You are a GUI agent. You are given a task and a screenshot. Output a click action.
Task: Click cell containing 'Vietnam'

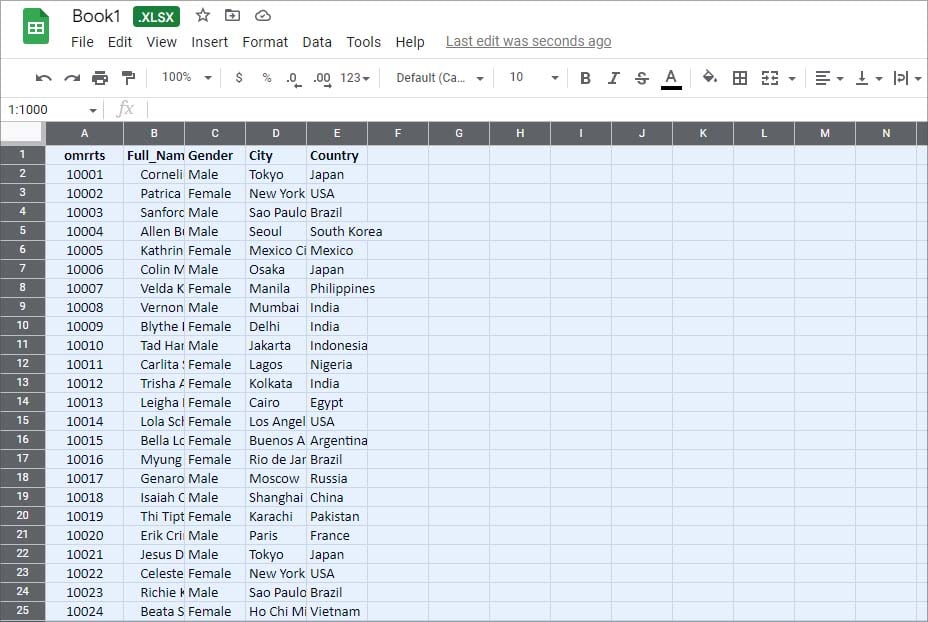337,611
